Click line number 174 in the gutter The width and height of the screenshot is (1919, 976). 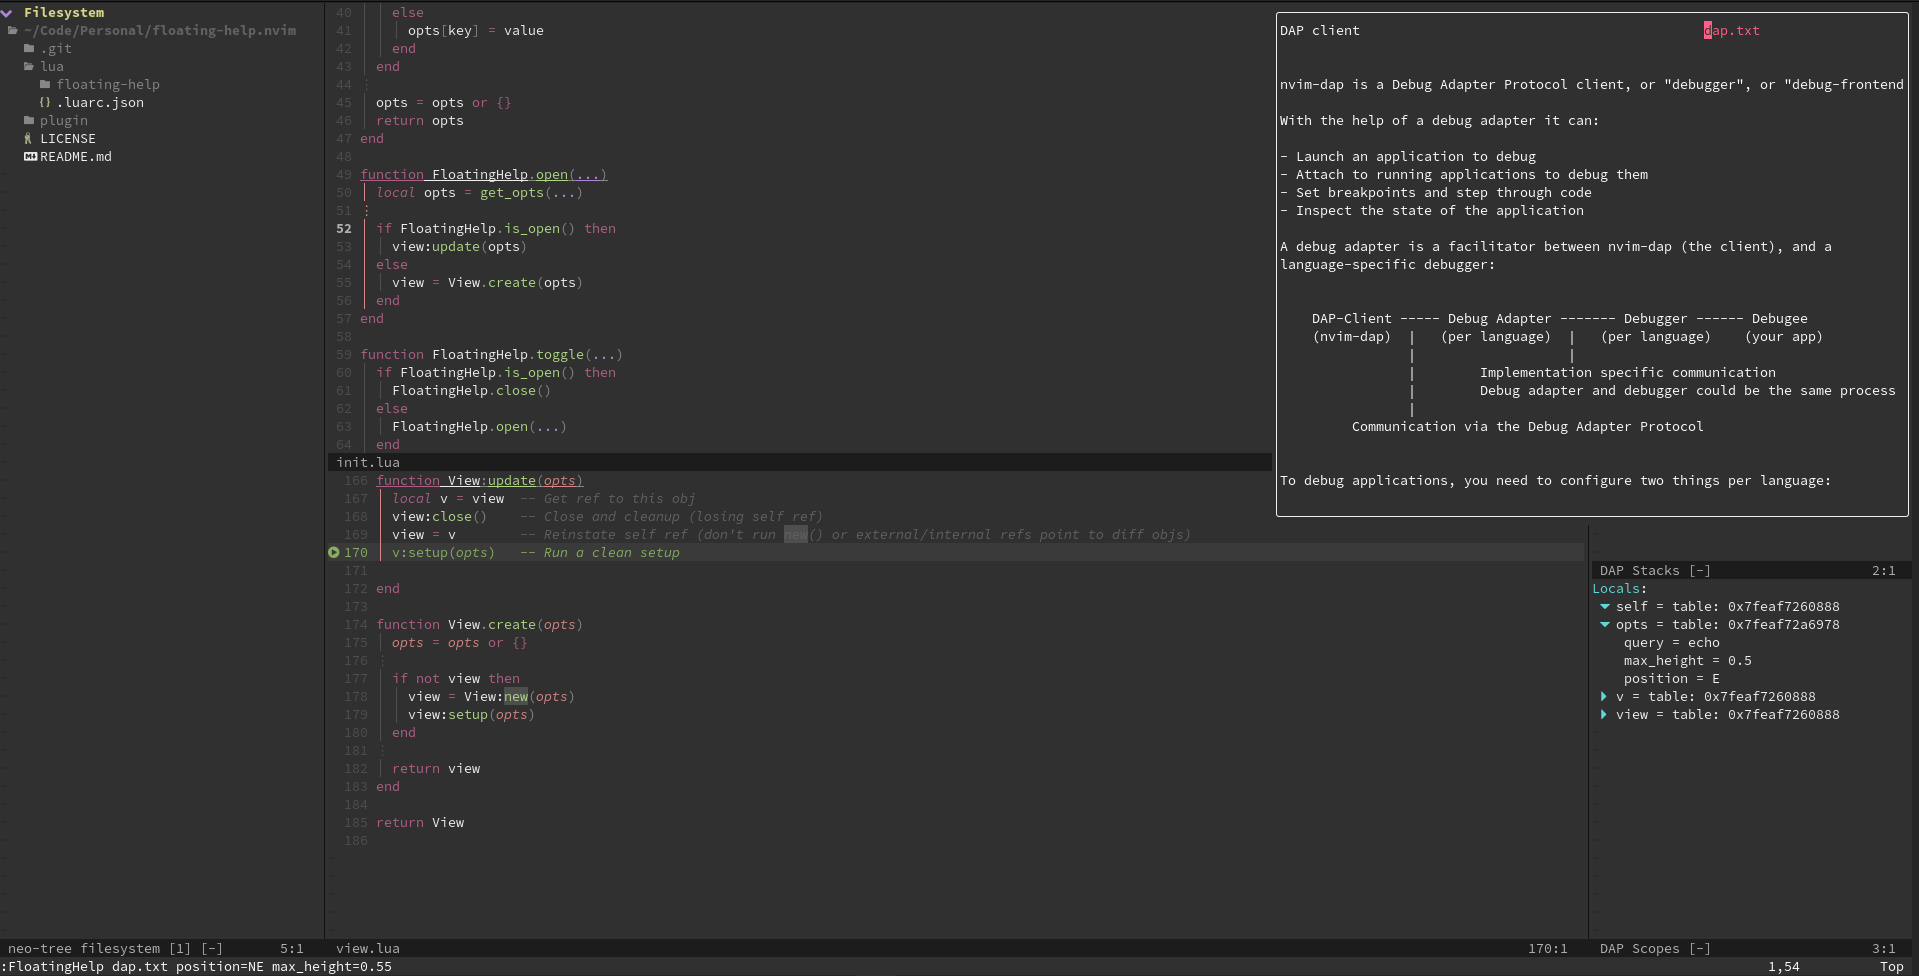(x=356, y=624)
